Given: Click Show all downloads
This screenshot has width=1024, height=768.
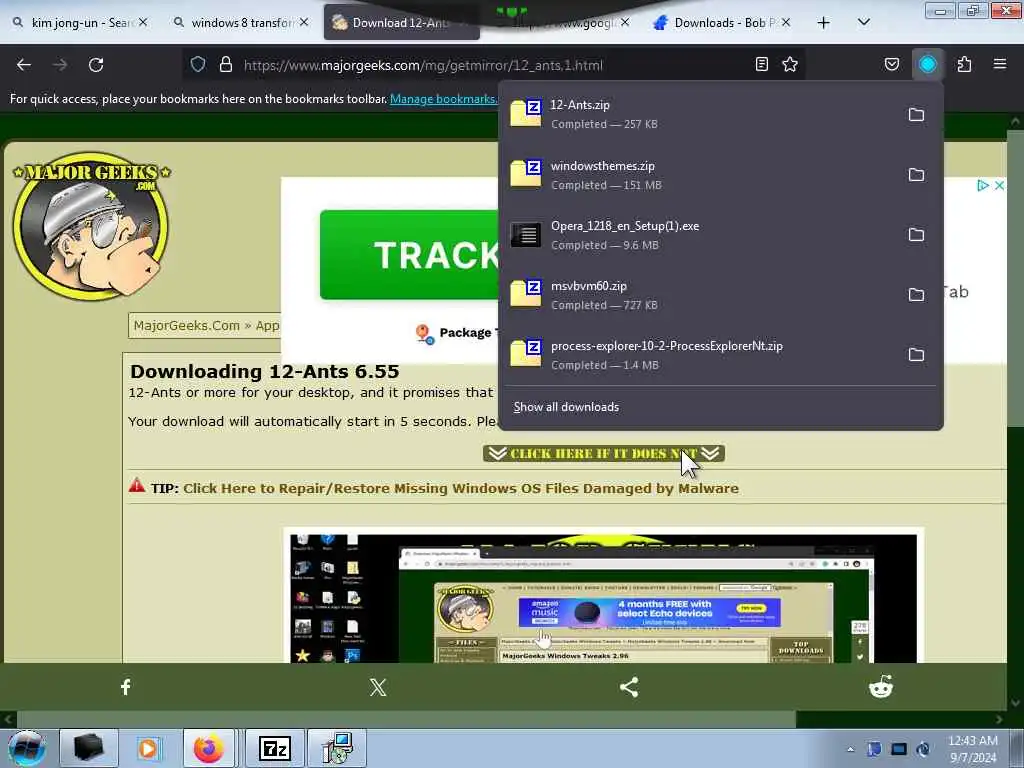Looking at the screenshot, I should pyautogui.click(x=566, y=407).
